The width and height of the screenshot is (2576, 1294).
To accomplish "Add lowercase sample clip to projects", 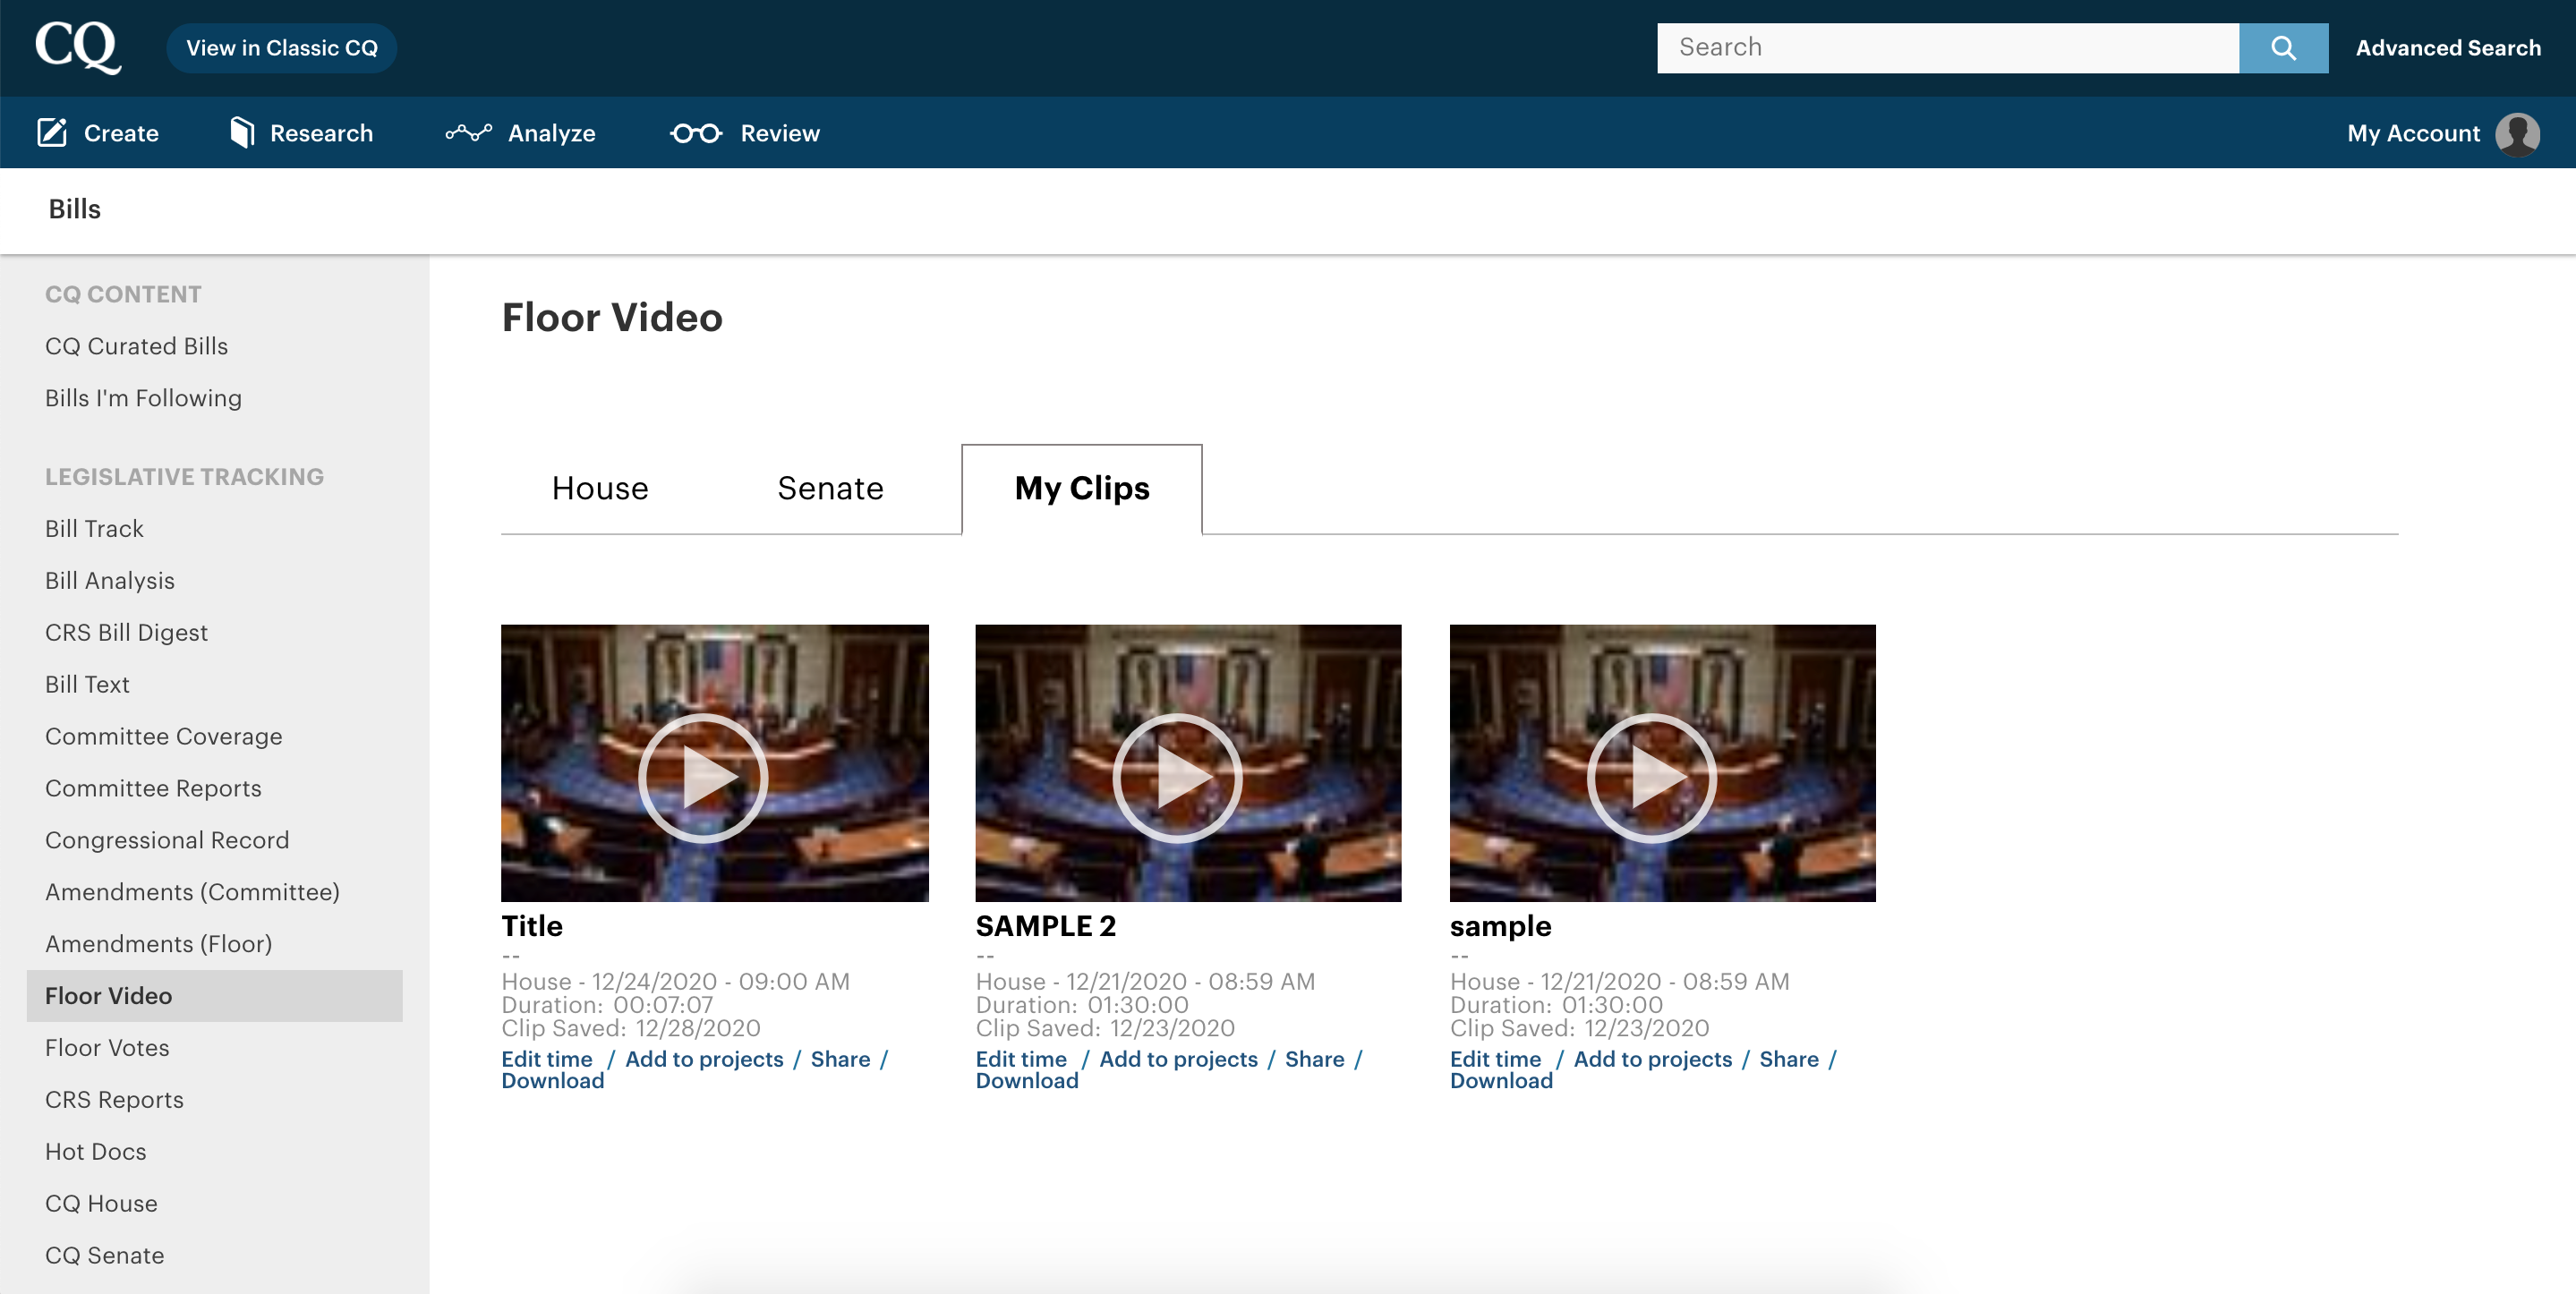I will 1652,1059.
